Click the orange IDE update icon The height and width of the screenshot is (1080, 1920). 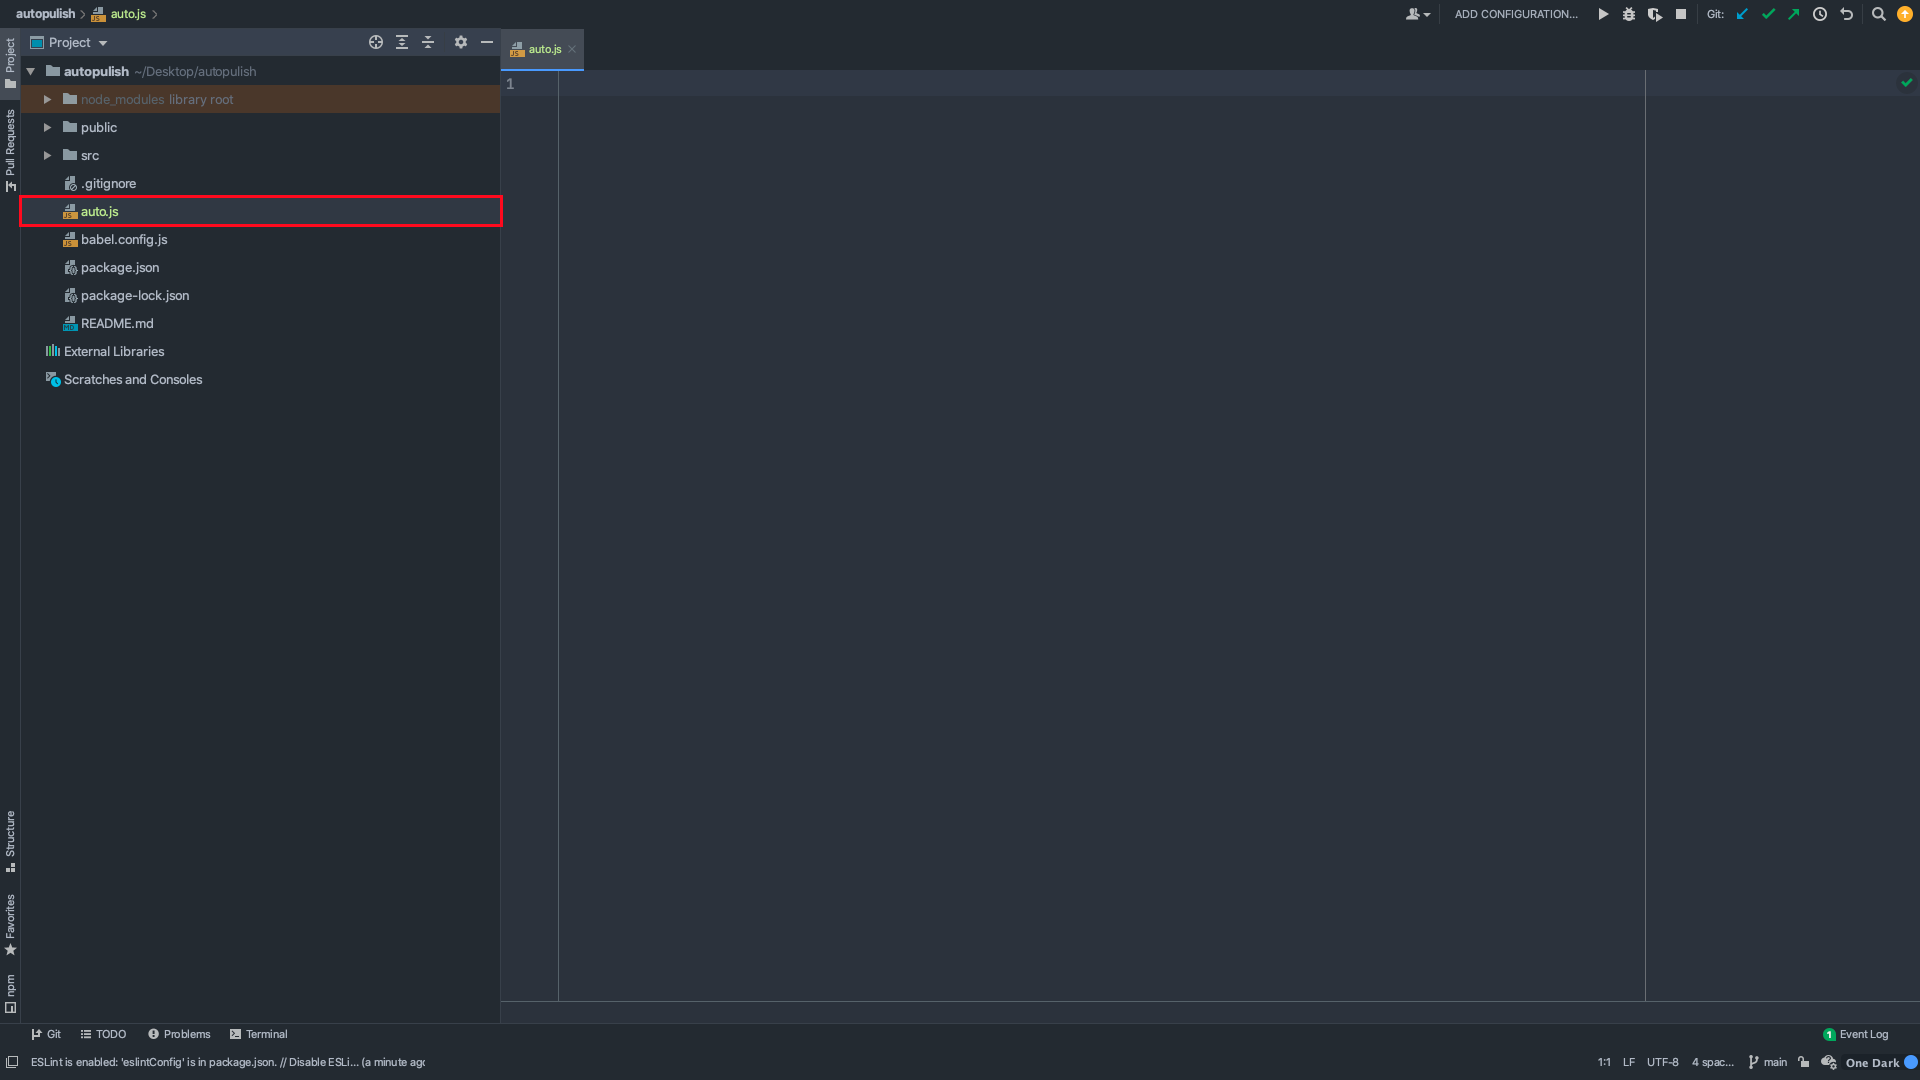1905,14
